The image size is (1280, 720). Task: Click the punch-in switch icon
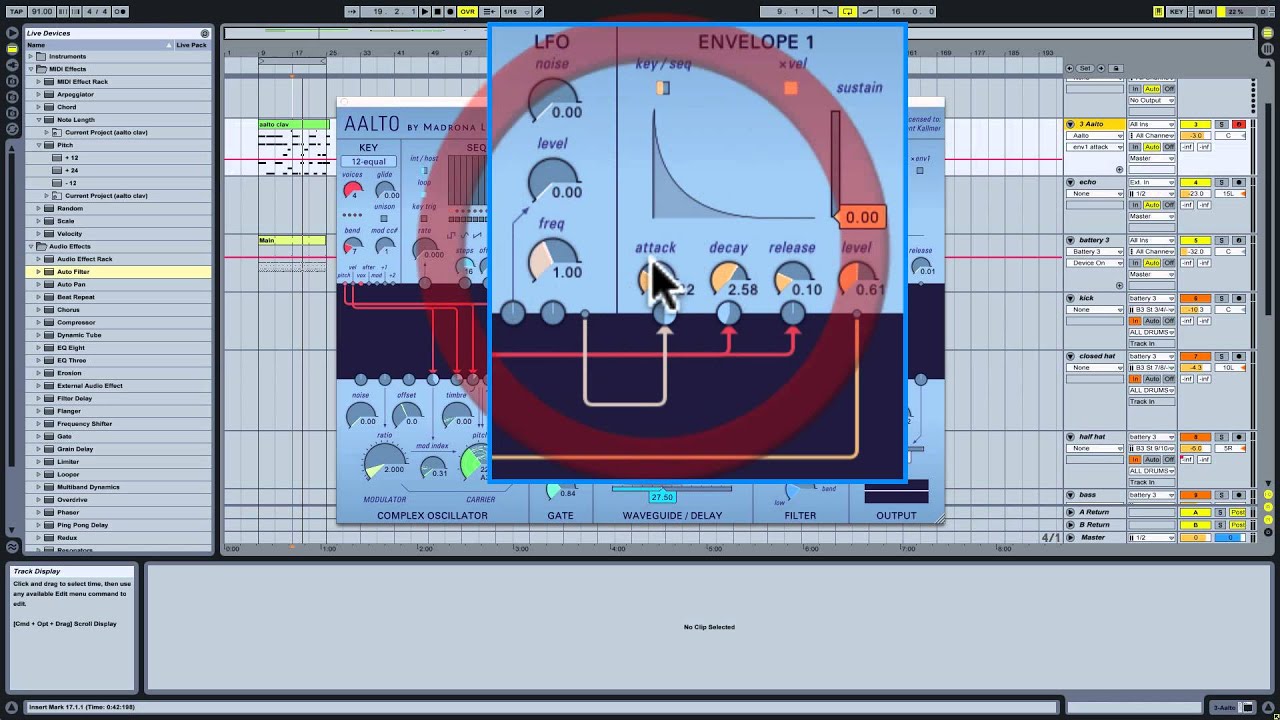[829, 11]
